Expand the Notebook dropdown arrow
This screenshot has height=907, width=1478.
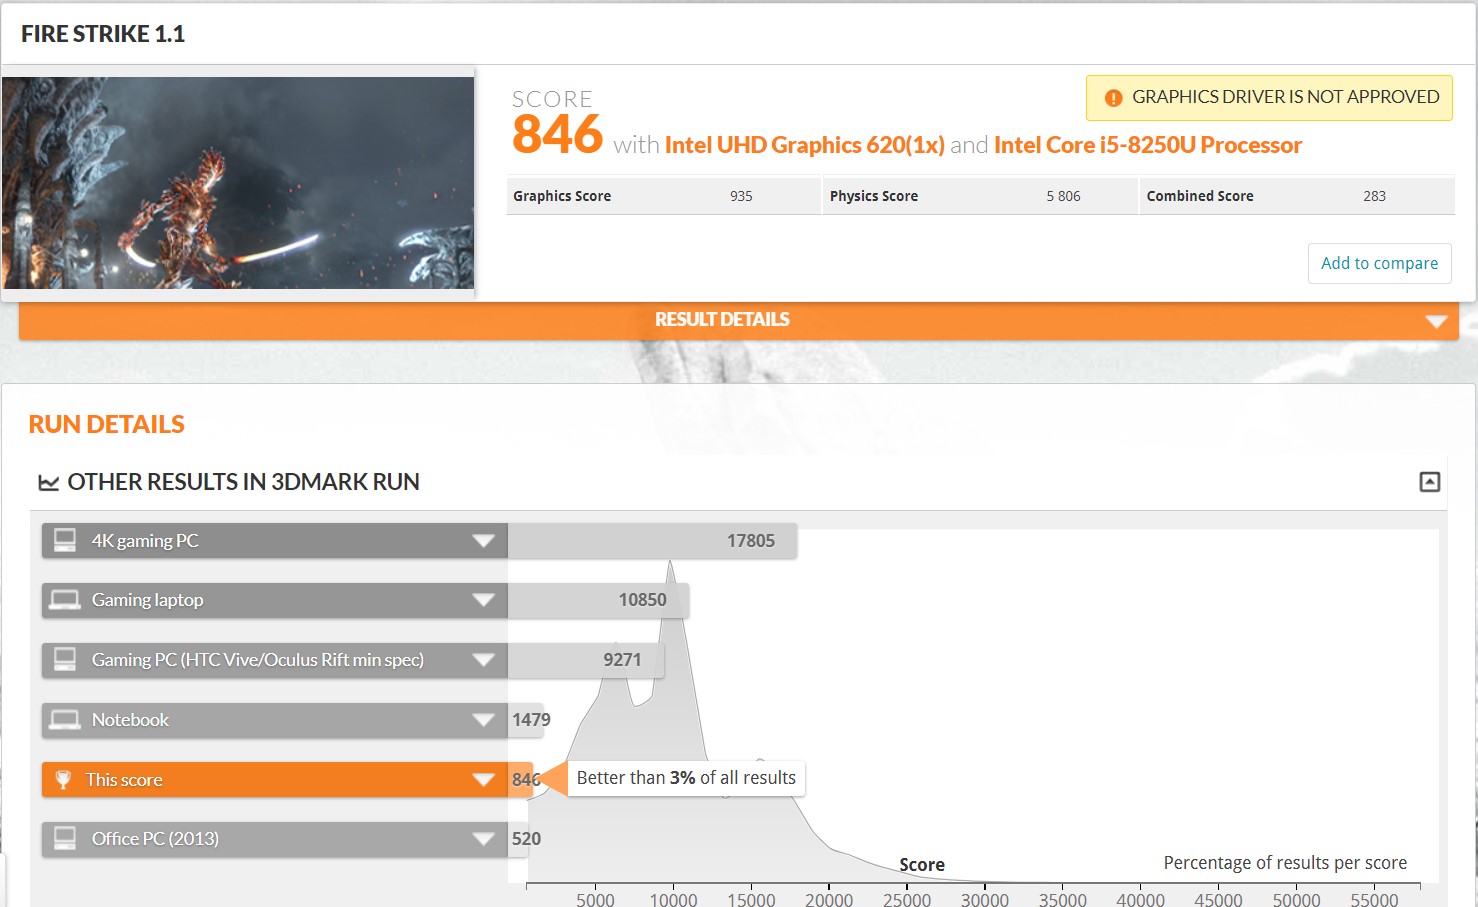484,720
